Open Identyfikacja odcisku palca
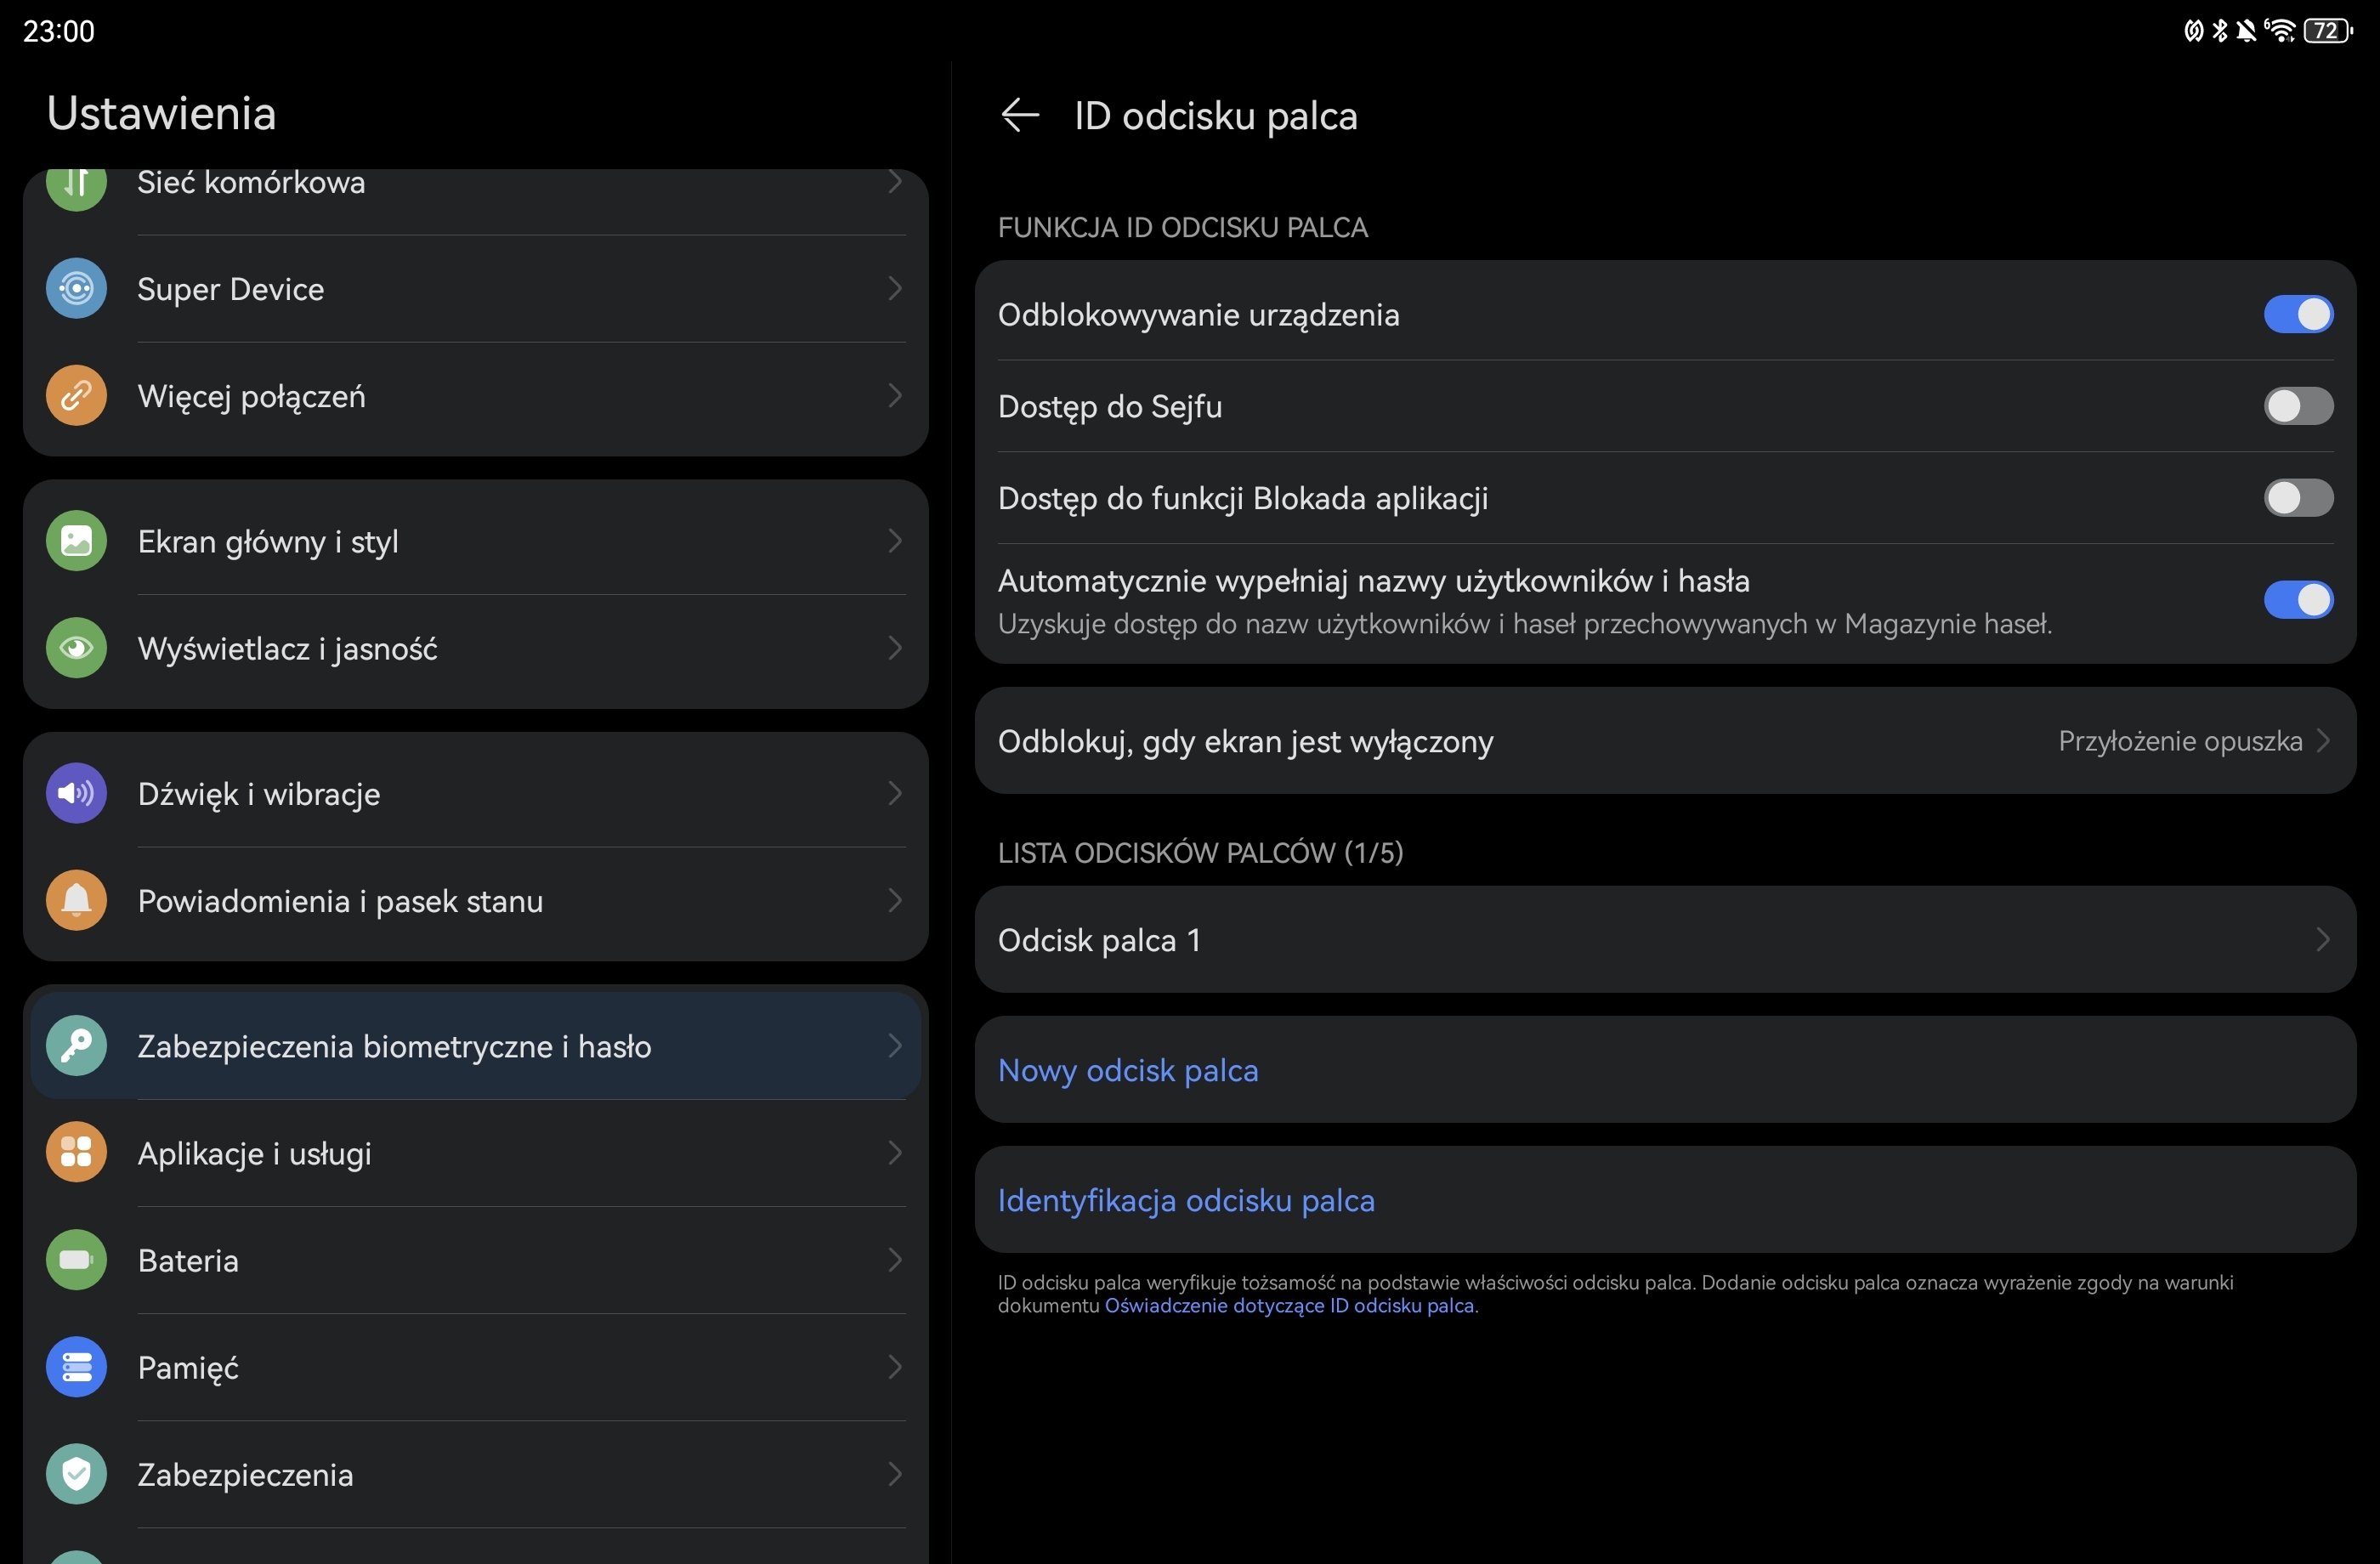Viewport: 2380px width, 1564px height. (1665, 1200)
